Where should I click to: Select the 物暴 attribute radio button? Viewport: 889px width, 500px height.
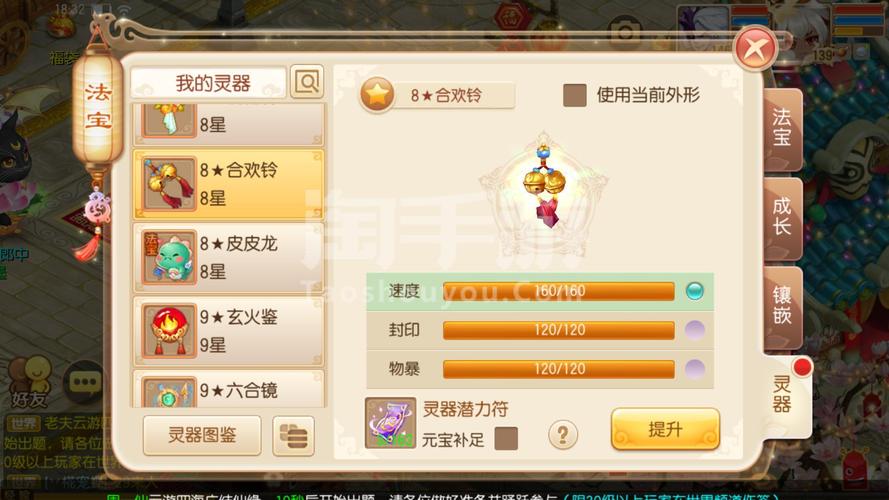click(695, 369)
